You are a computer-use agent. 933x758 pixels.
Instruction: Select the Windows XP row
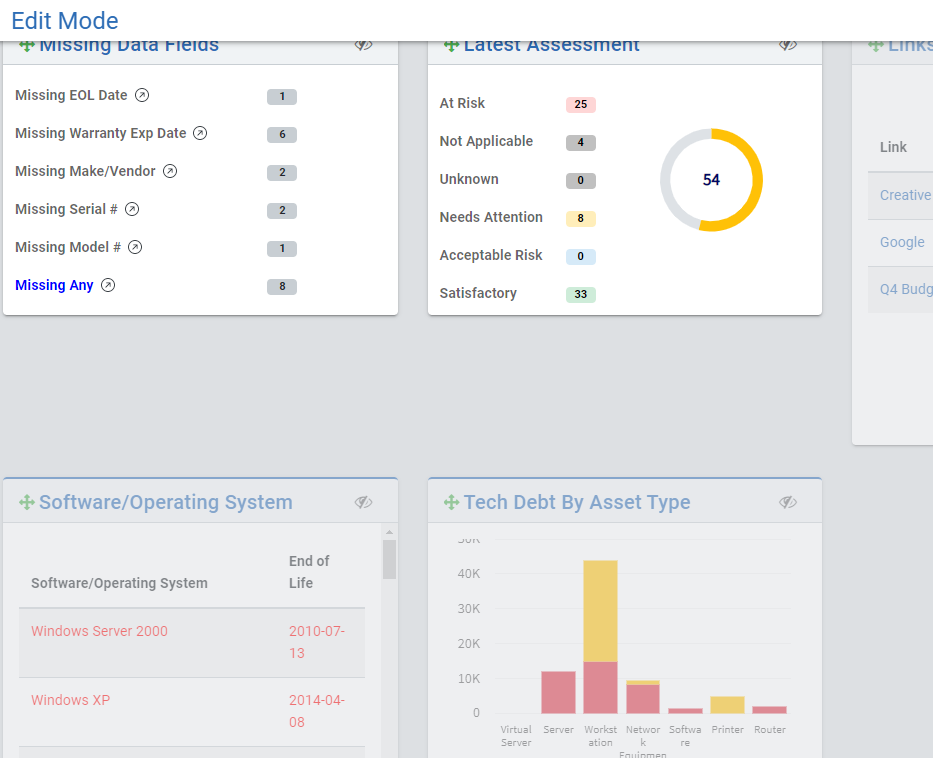point(192,712)
